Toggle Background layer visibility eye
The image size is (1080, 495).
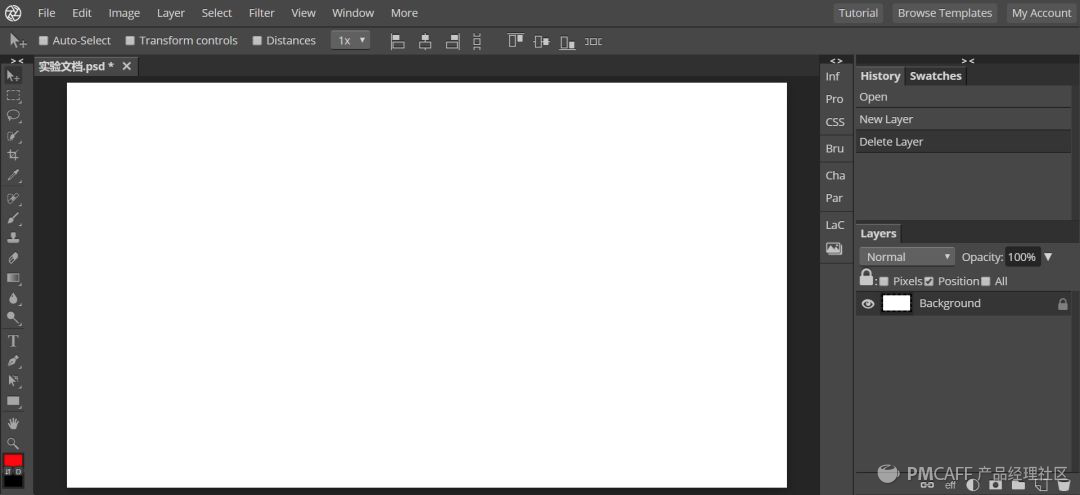(868, 304)
